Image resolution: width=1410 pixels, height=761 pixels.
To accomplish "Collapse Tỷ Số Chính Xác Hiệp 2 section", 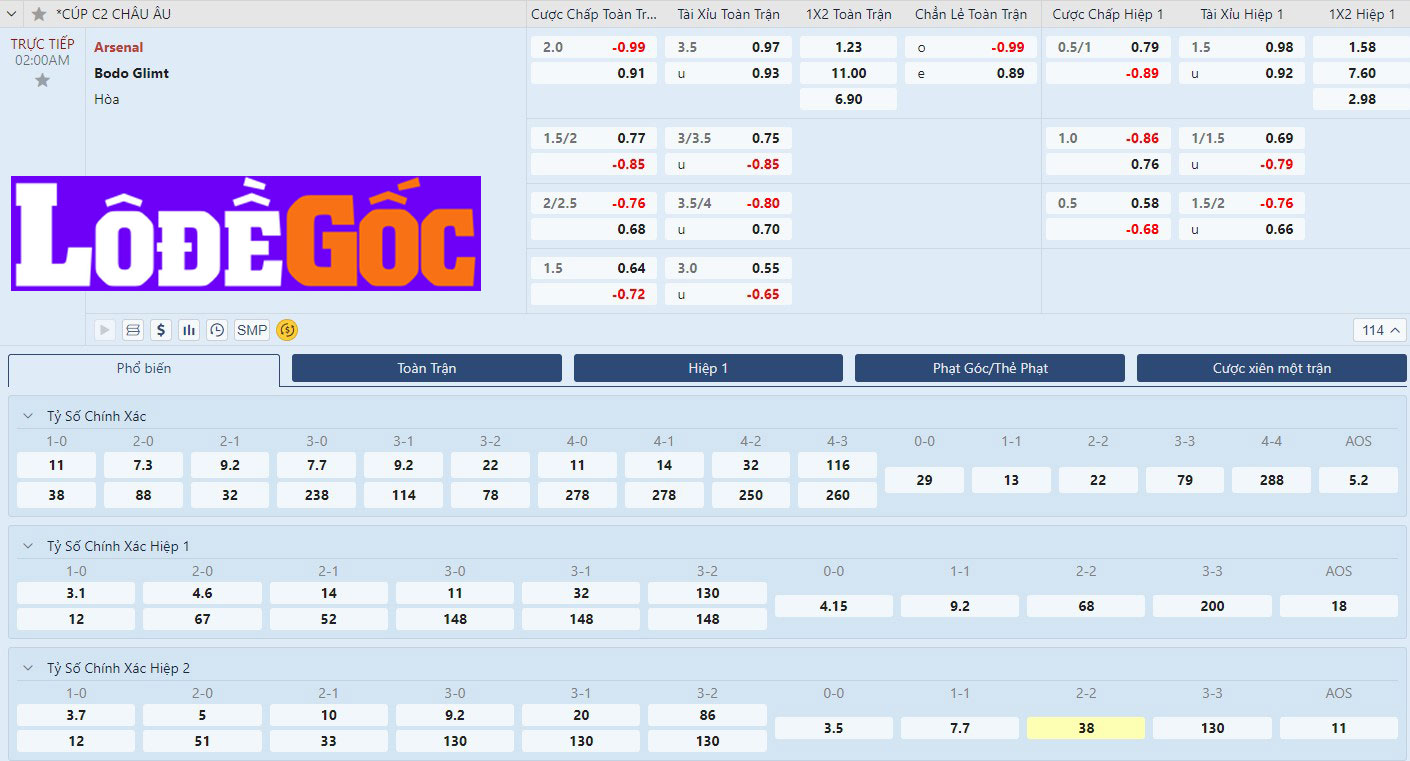I will point(27,668).
